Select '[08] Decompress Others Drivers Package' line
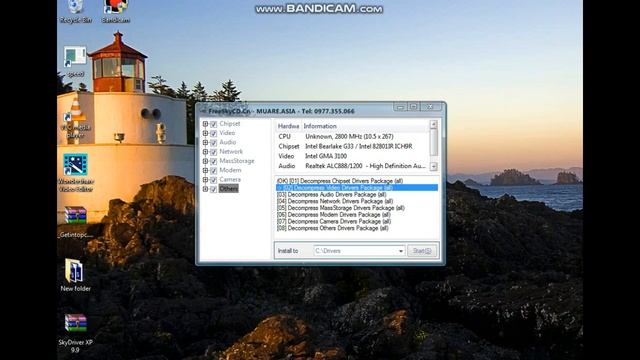The height and width of the screenshot is (360, 640). (x=357, y=228)
